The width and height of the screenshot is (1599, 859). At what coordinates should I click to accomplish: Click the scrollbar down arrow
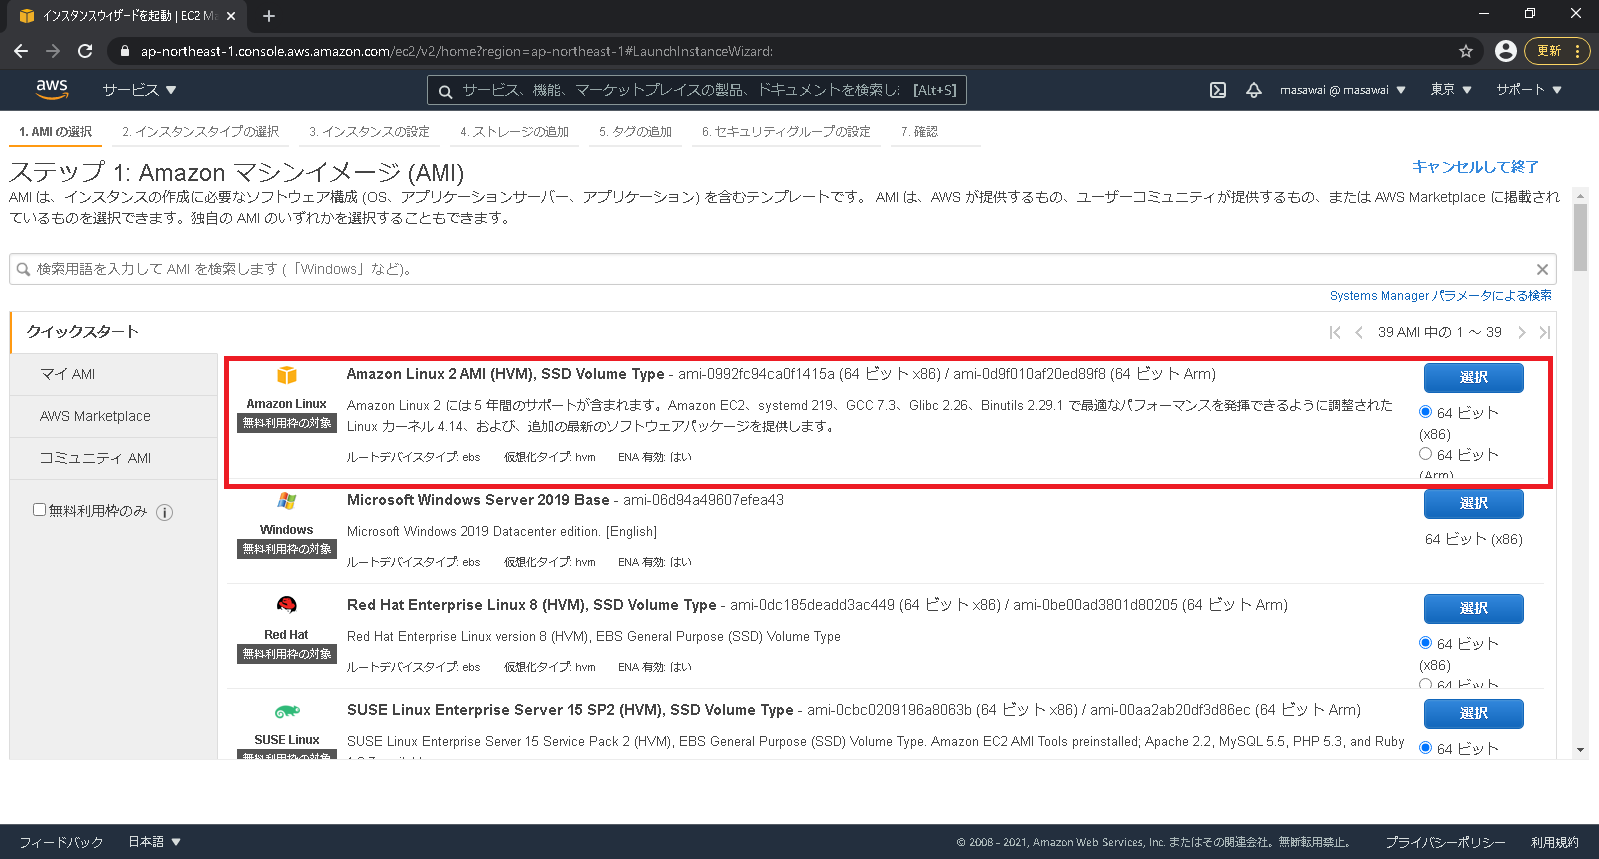pos(1580,749)
